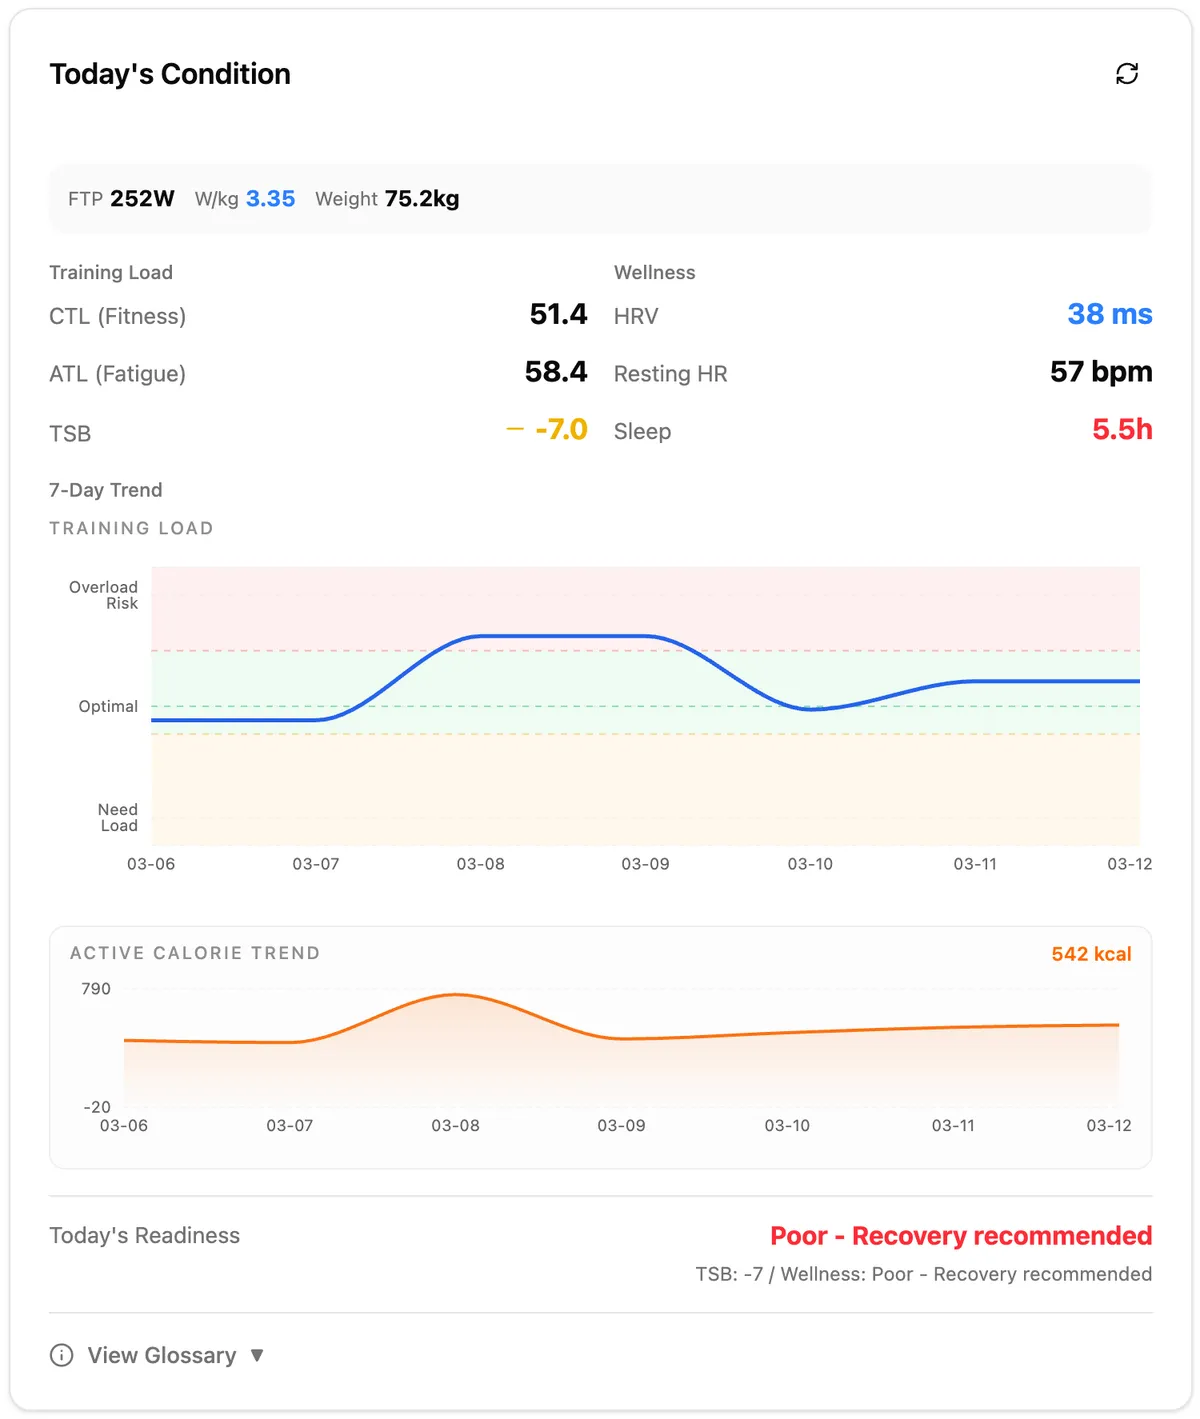
Task: Expand the View Glossary triangle arrow
Action: [257, 1355]
